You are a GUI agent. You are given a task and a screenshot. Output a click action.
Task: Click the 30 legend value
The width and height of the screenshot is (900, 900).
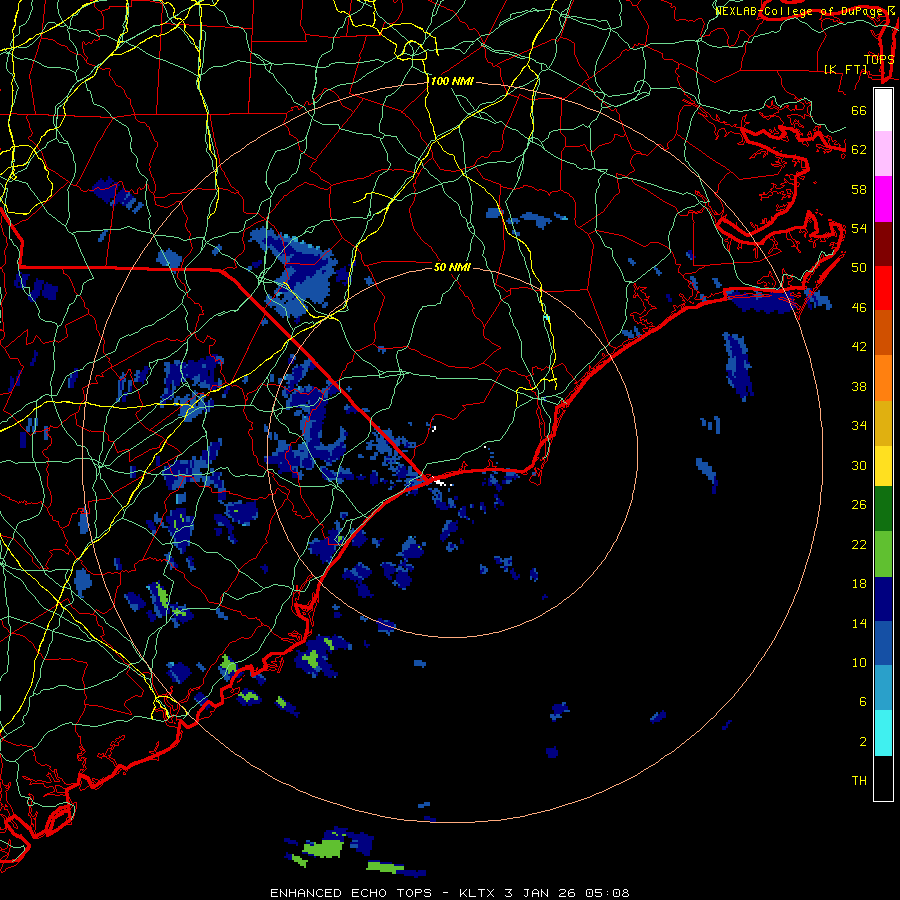859,465
